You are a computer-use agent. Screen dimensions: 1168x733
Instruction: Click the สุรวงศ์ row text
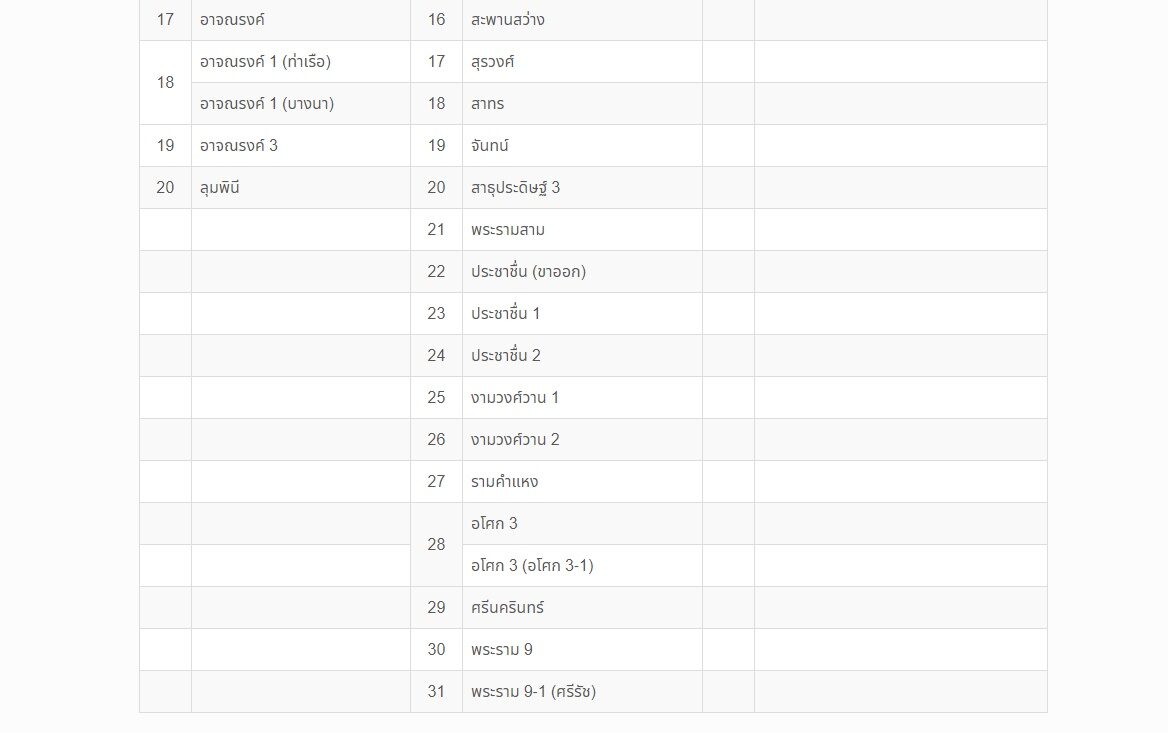pos(492,62)
